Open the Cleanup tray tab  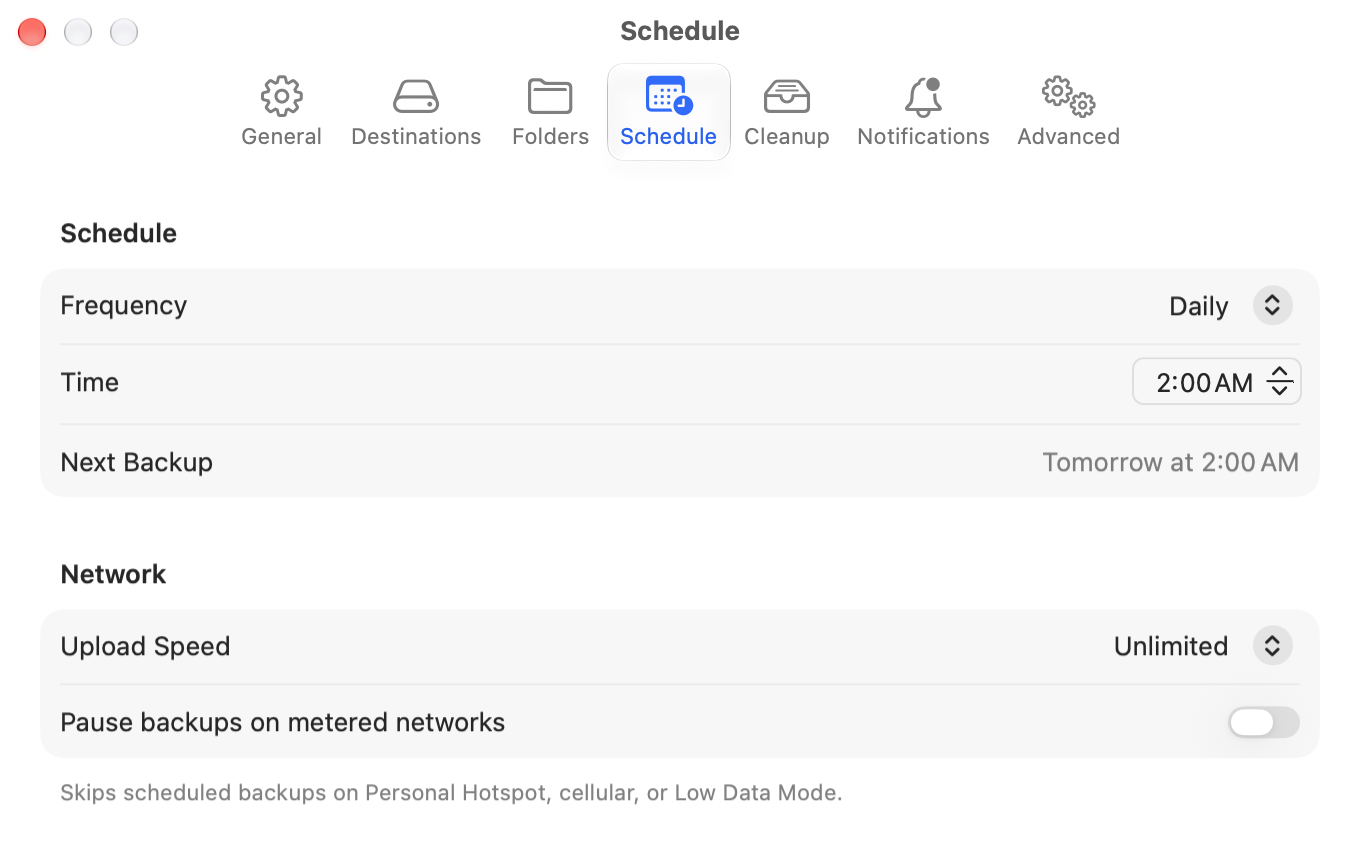[786, 112]
